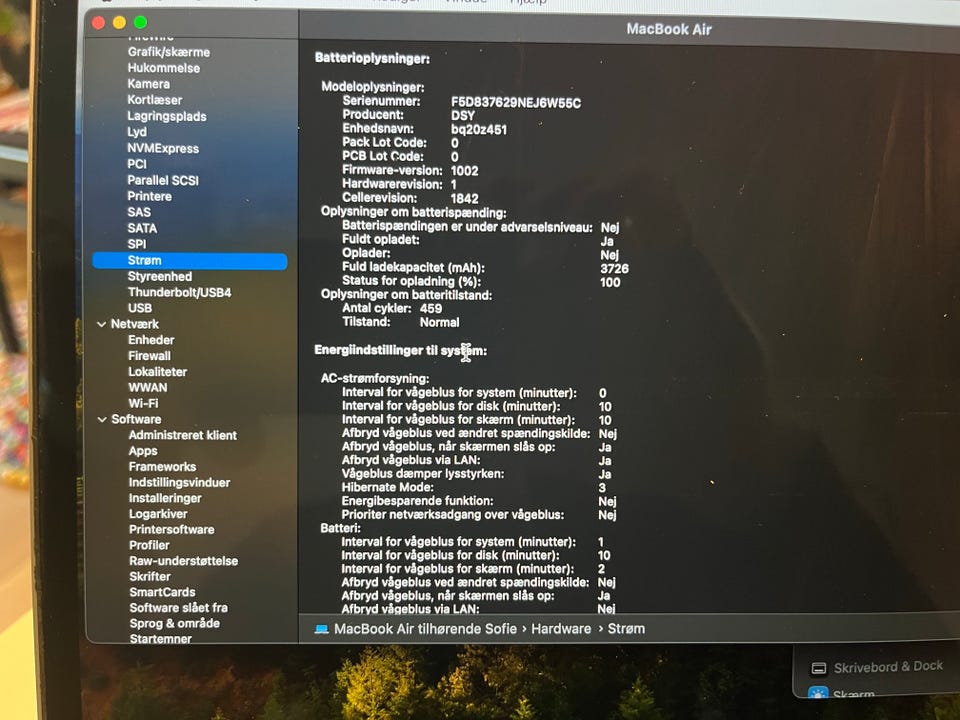Click Tilstand value Normal
960x720 pixels.
point(439,322)
